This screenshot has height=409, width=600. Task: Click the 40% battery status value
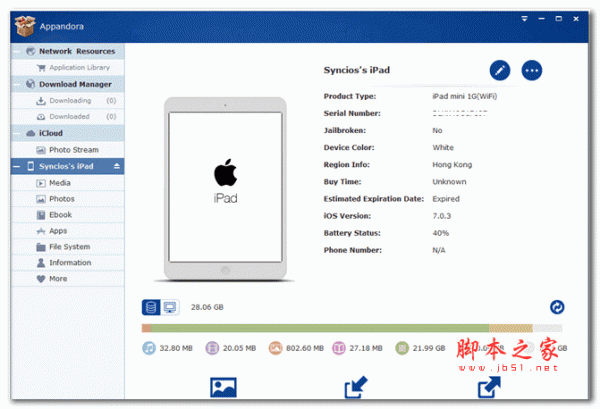[x=440, y=233]
